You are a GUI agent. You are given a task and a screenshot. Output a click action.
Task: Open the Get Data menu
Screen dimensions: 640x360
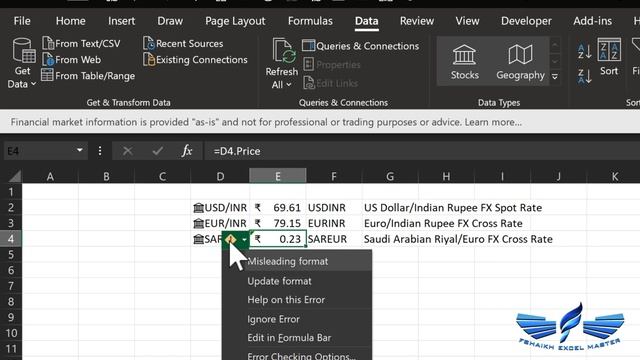tap(21, 63)
